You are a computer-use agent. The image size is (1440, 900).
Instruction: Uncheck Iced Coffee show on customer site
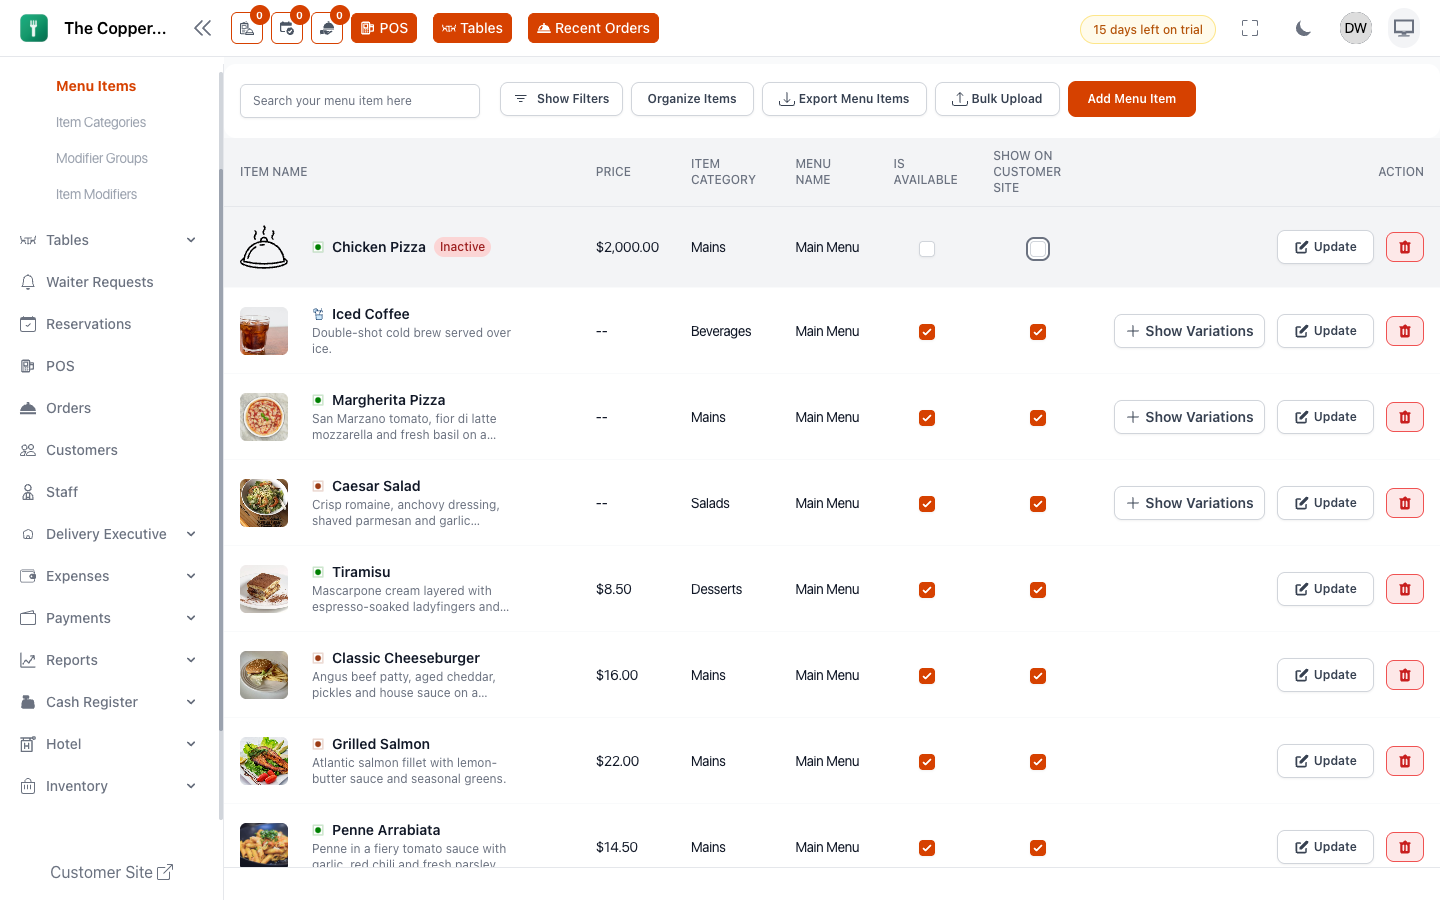tap(1038, 332)
